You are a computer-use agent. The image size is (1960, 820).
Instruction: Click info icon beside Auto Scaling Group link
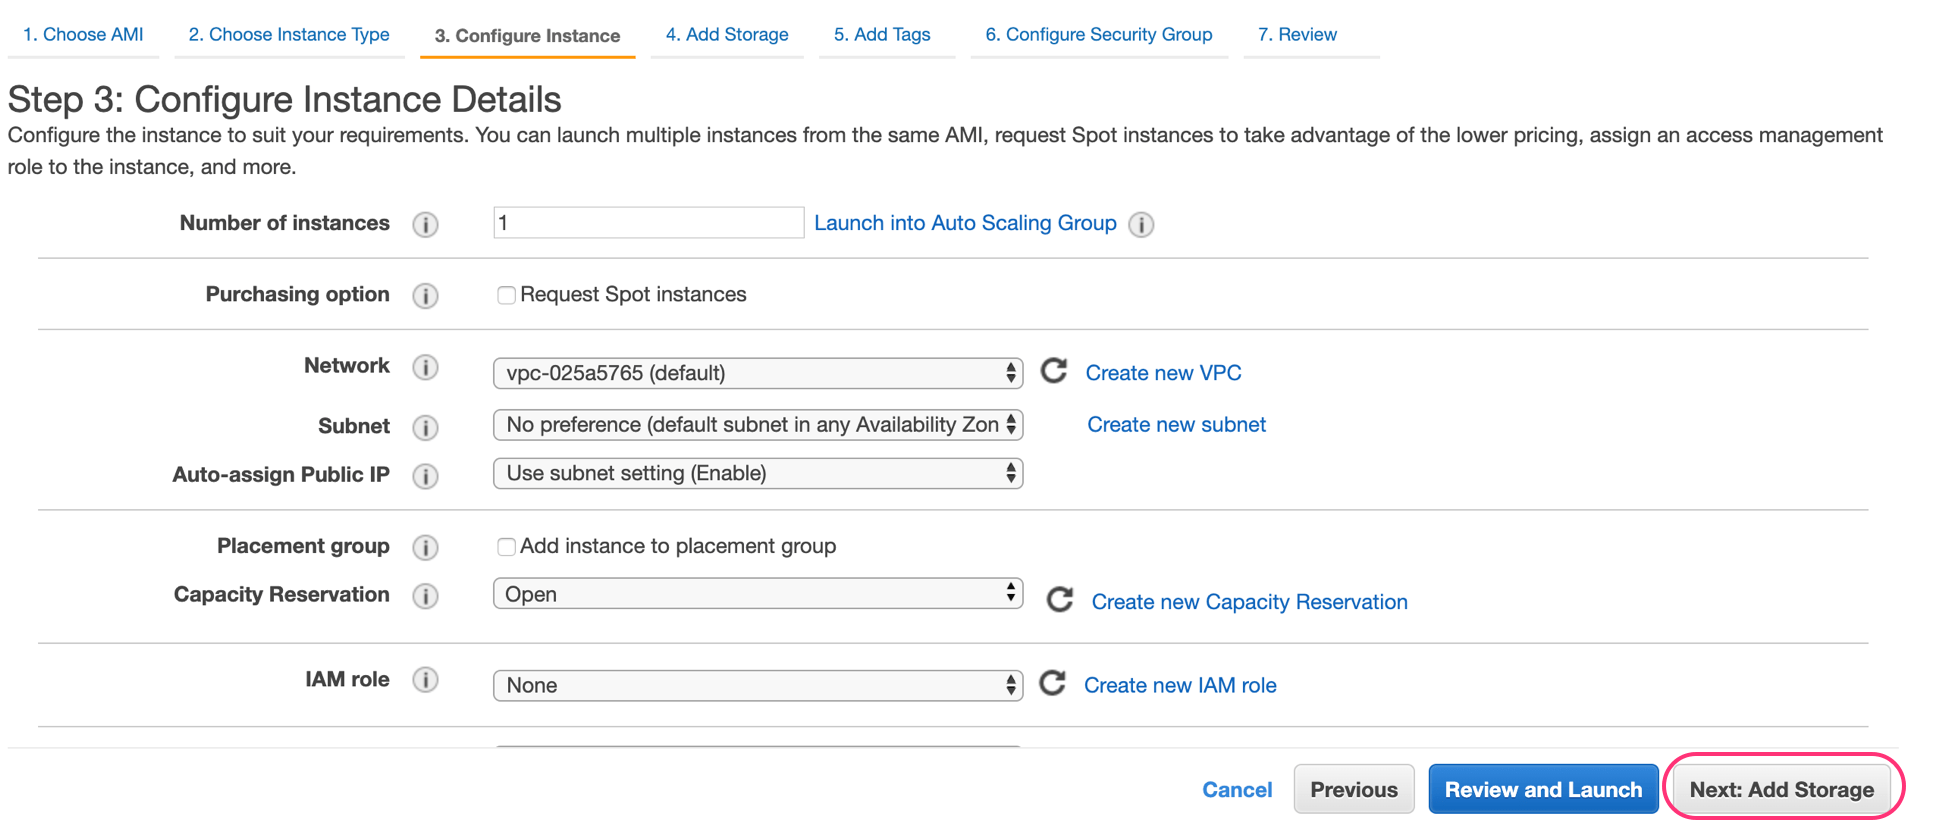(x=1141, y=224)
